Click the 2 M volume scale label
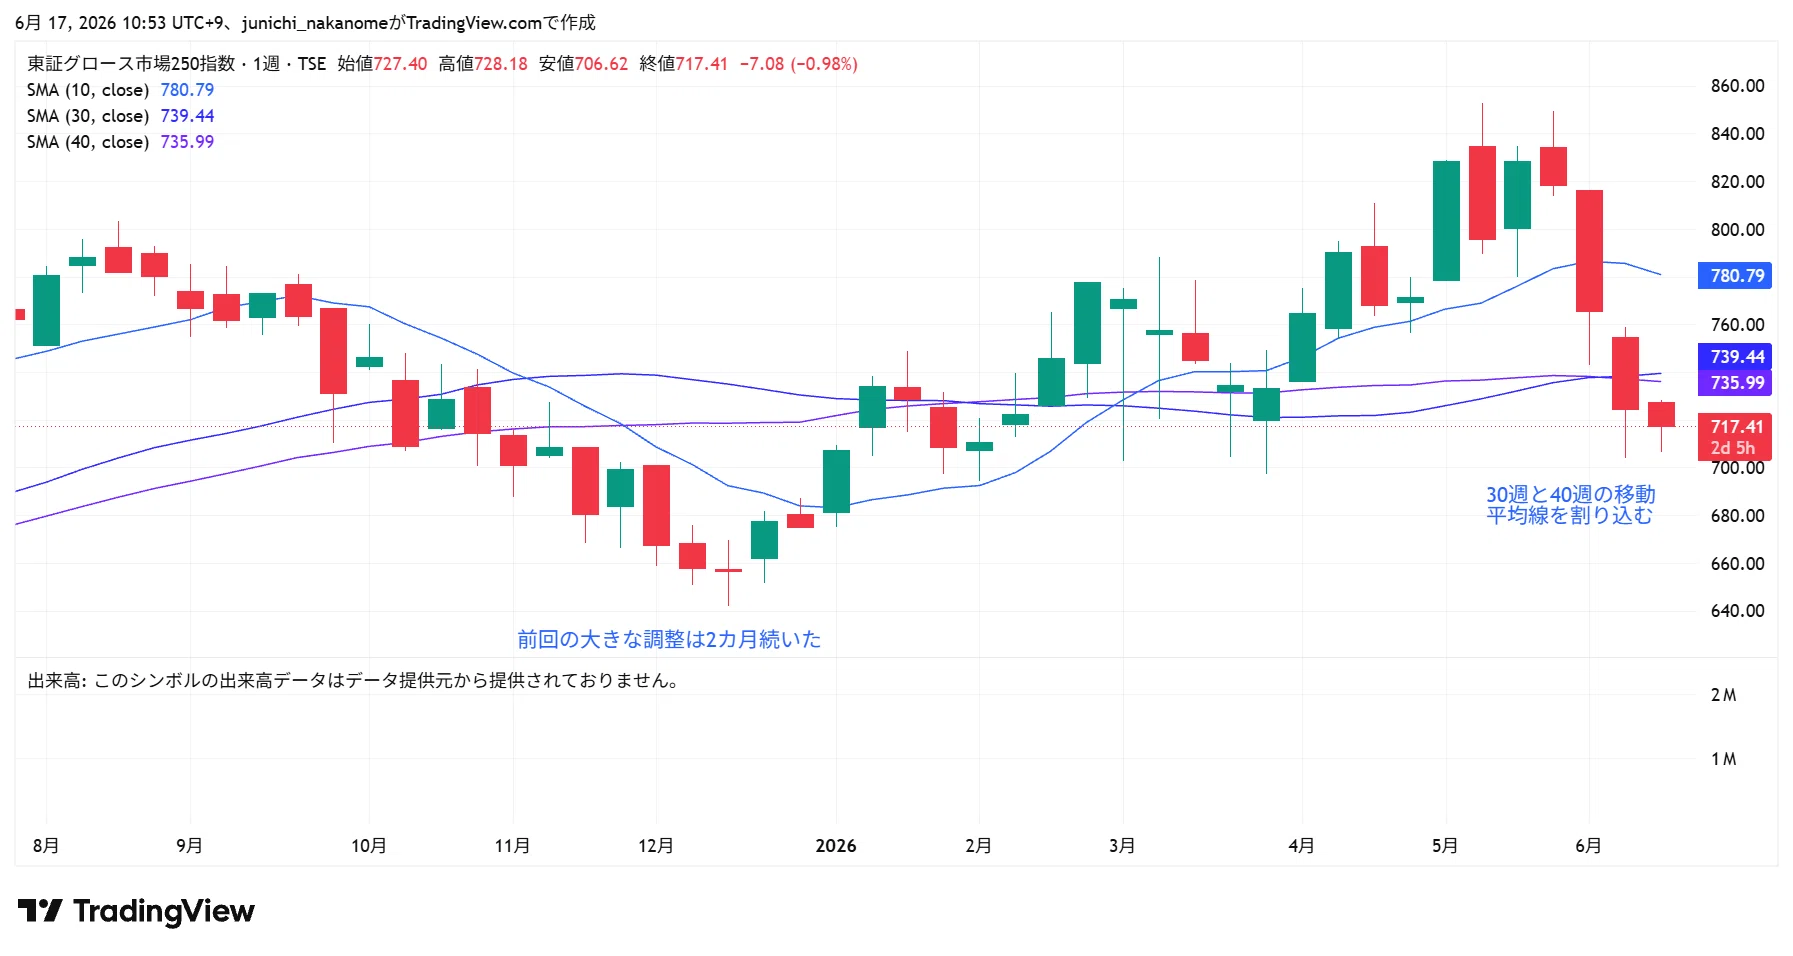Image resolution: width=1793 pixels, height=956 pixels. coord(1723,695)
